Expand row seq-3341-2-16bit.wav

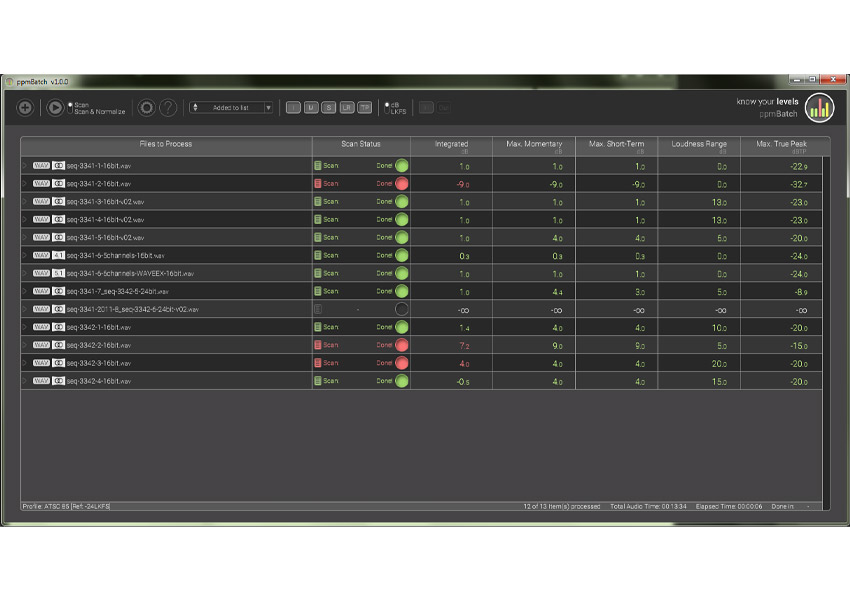(x=24, y=183)
